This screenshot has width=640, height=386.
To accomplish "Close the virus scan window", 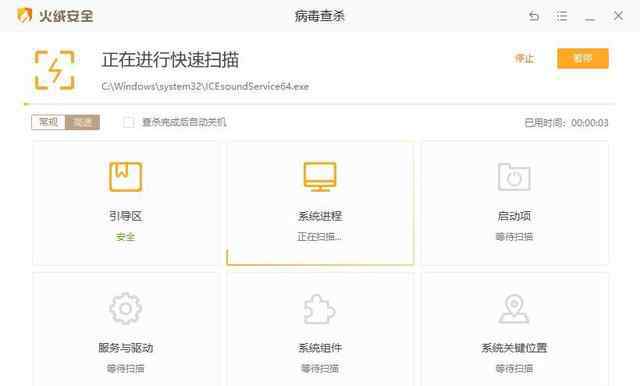I will point(618,16).
